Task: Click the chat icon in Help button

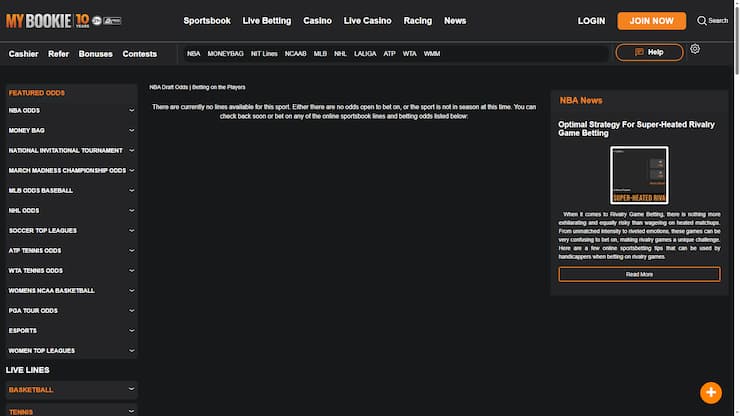Action: (639, 52)
